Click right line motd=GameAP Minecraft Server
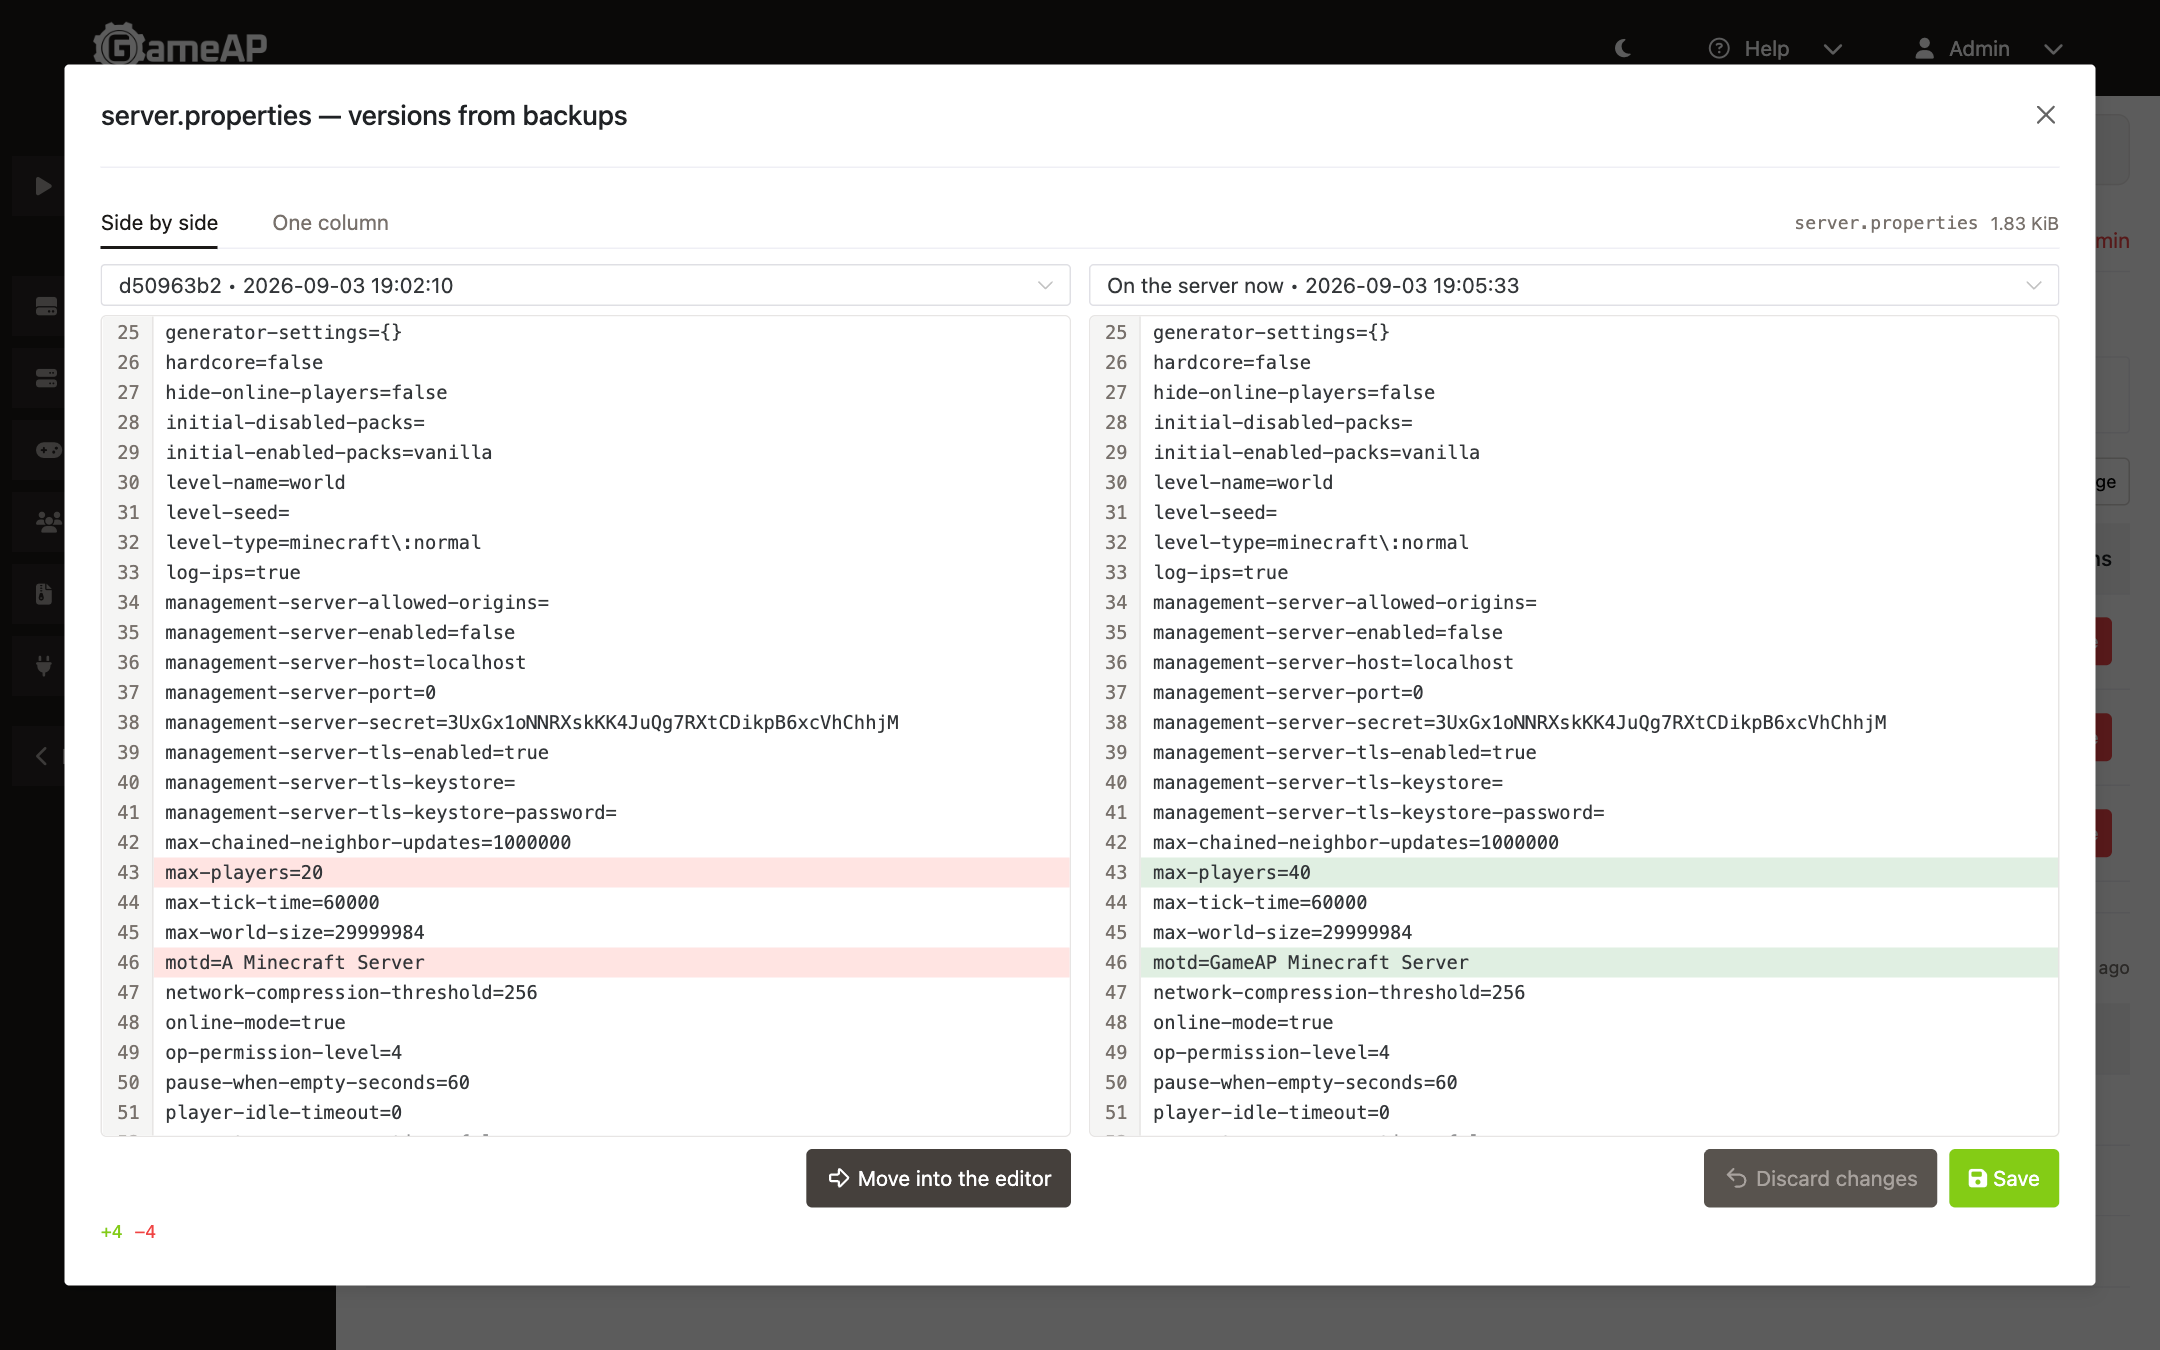2160x1350 pixels. (1599, 962)
